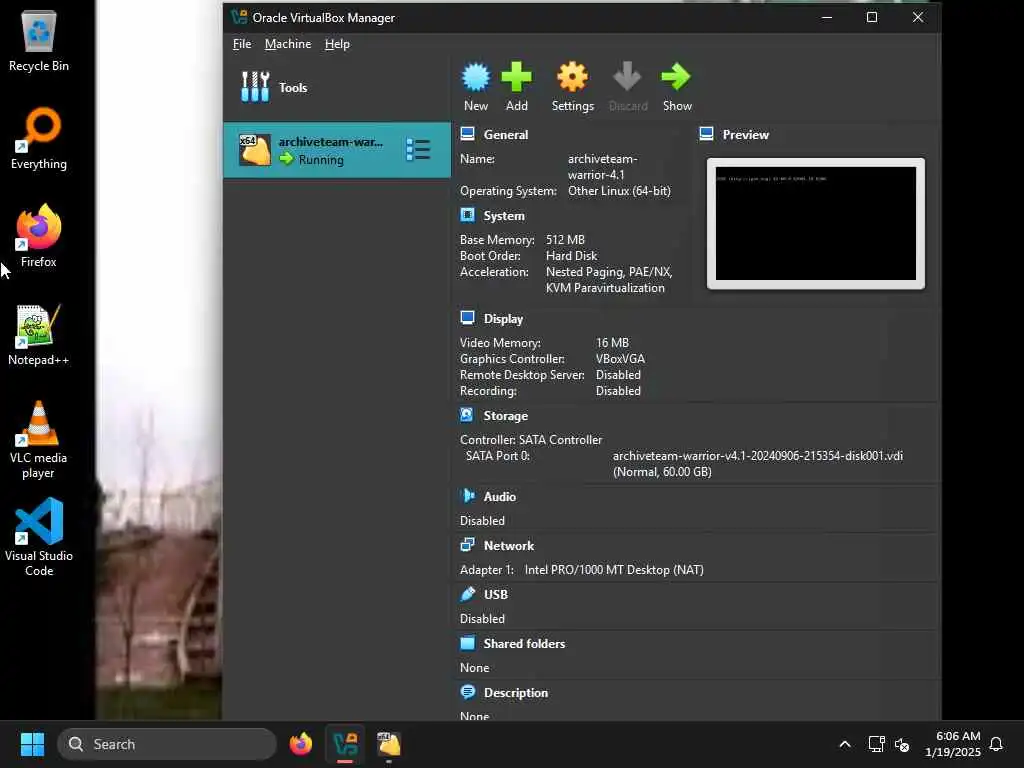This screenshot has width=1024, height=768.
Task: Expand the system tray hidden icons chevron
Action: tap(844, 744)
